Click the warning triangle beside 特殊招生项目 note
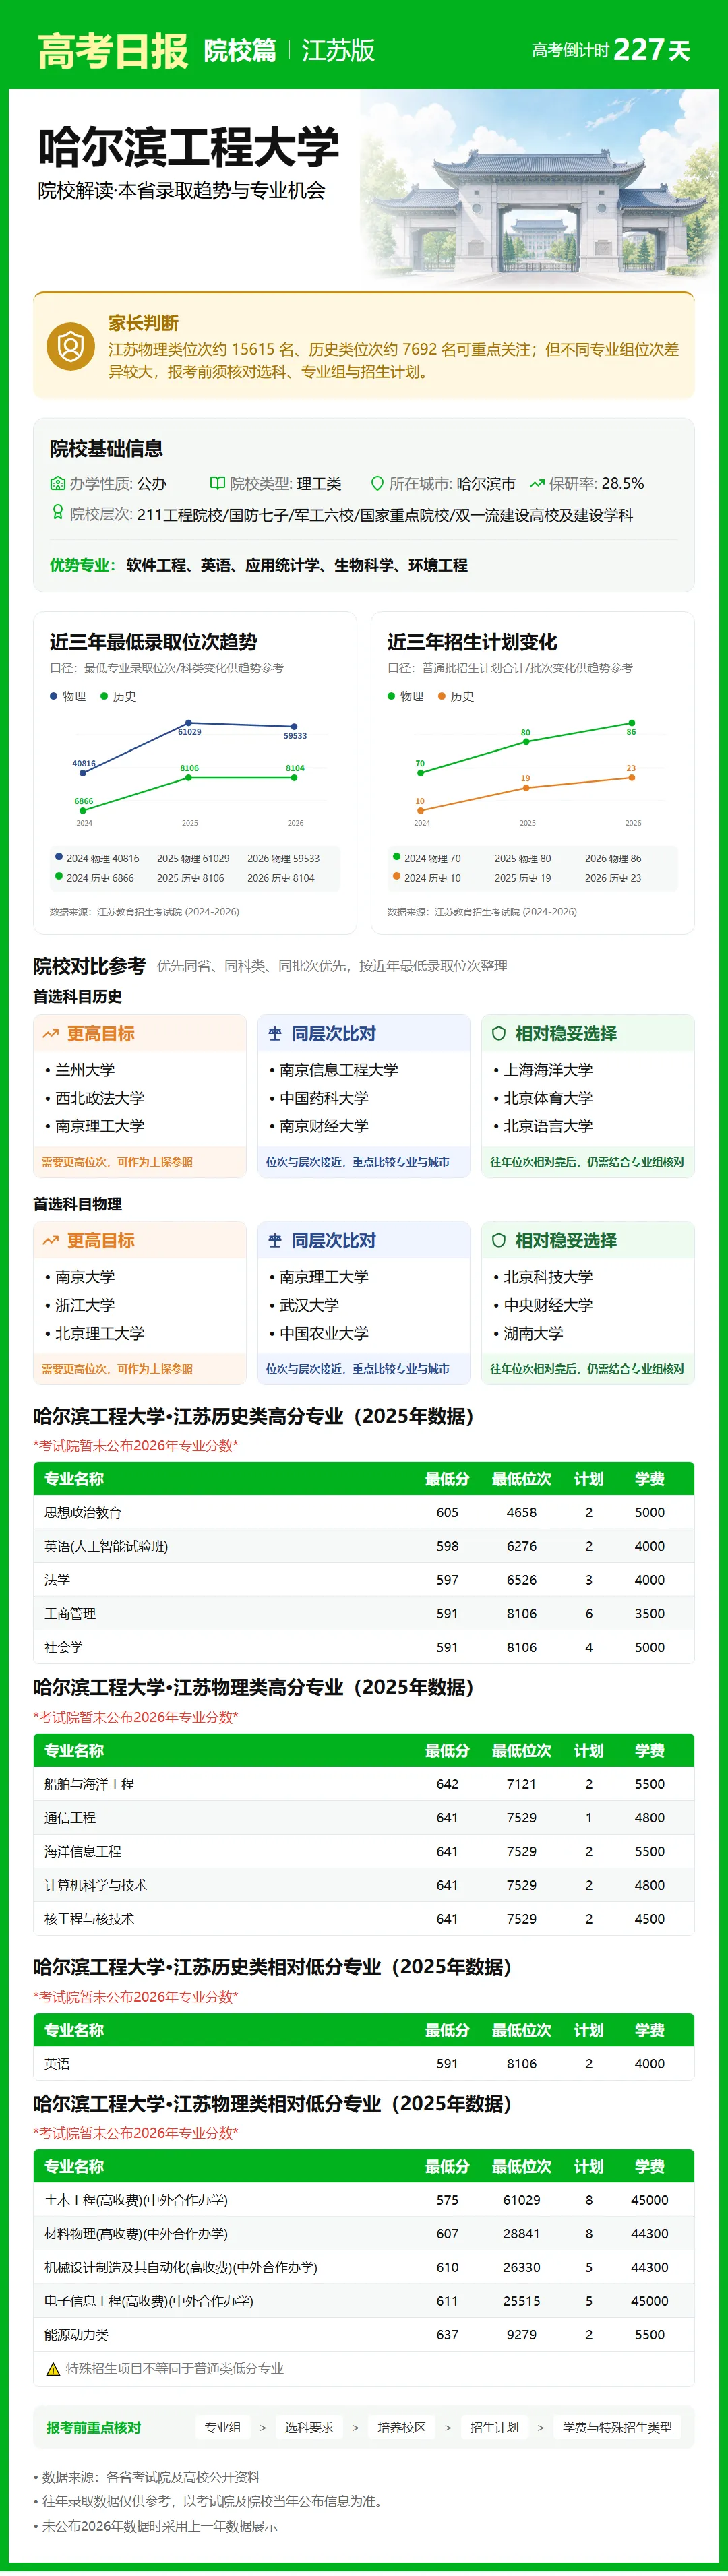Image resolution: width=728 pixels, height=2576 pixels. pyautogui.click(x=54, y=2369)
